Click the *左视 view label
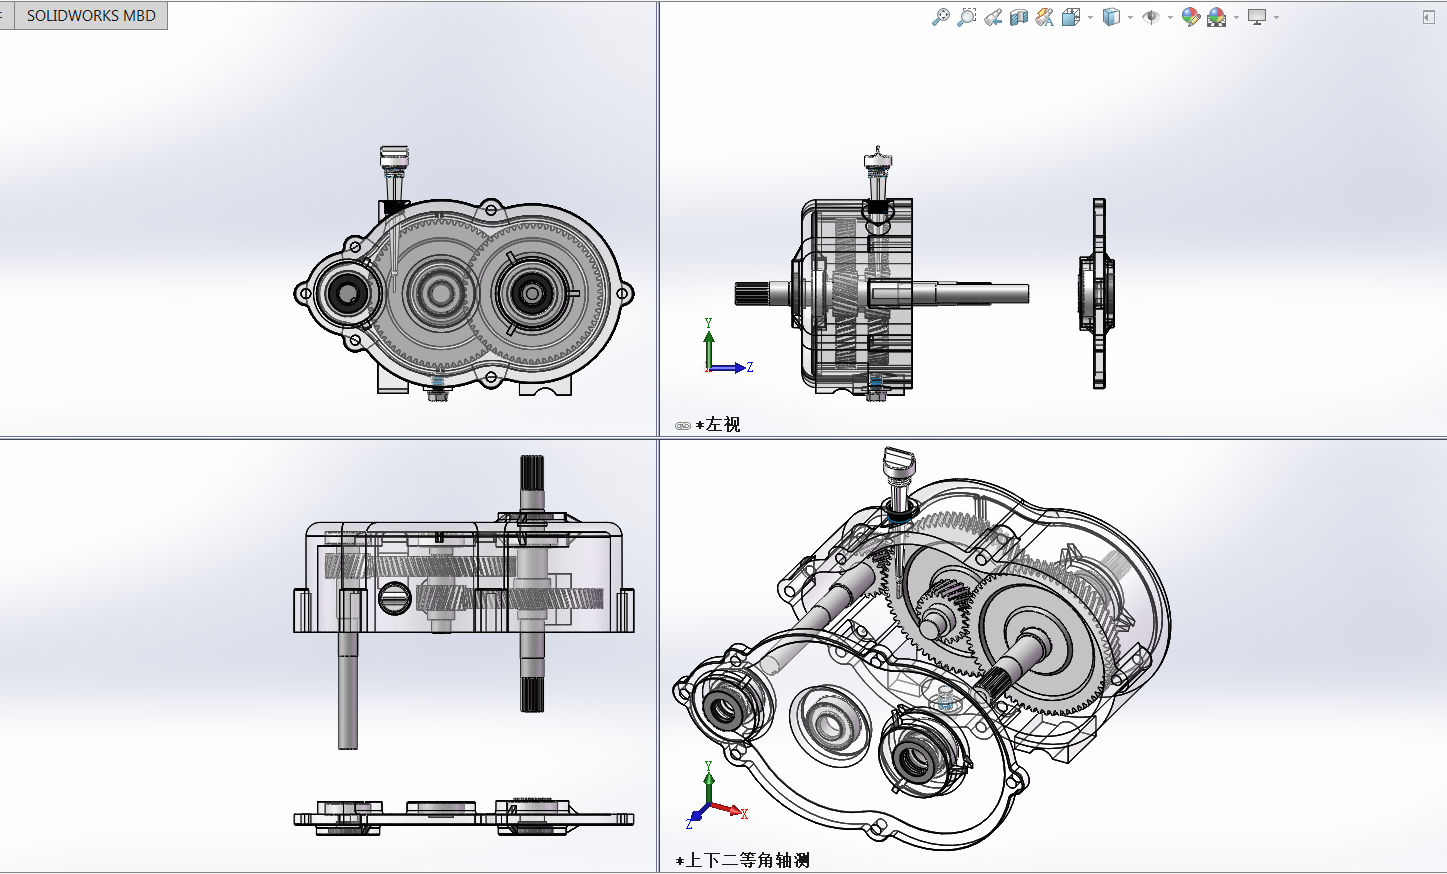The width and height of the screenshot is (1447, 874). pos(718,425)
